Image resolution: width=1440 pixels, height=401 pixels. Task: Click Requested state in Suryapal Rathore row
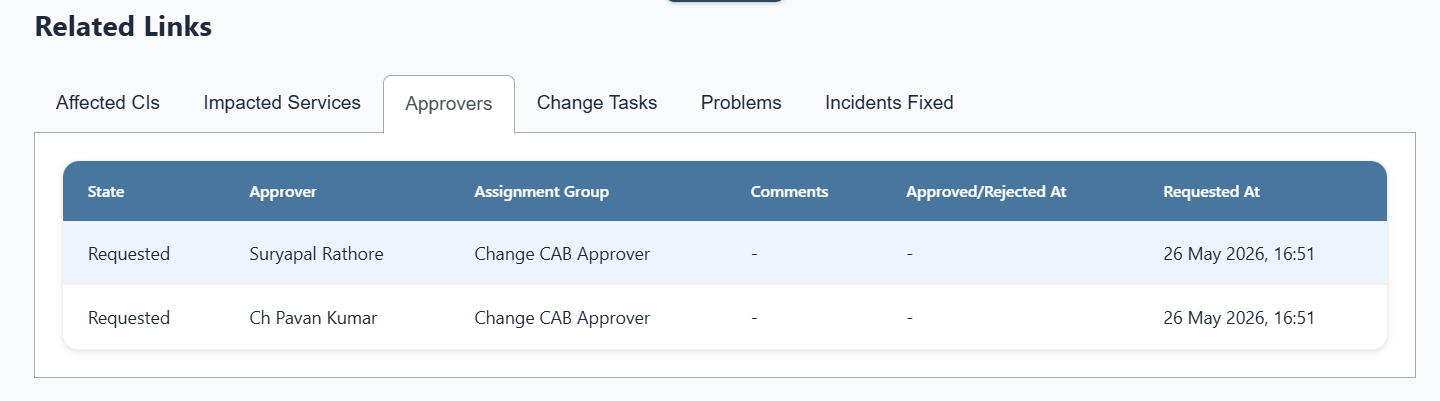[x=129, y=254]
